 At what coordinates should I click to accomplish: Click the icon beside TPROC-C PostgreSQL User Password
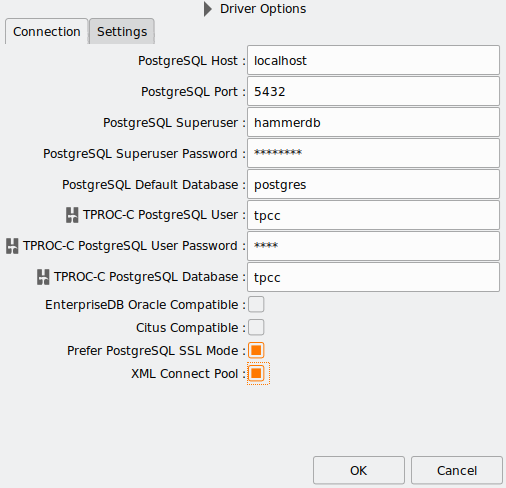click(x=12, y=246)
